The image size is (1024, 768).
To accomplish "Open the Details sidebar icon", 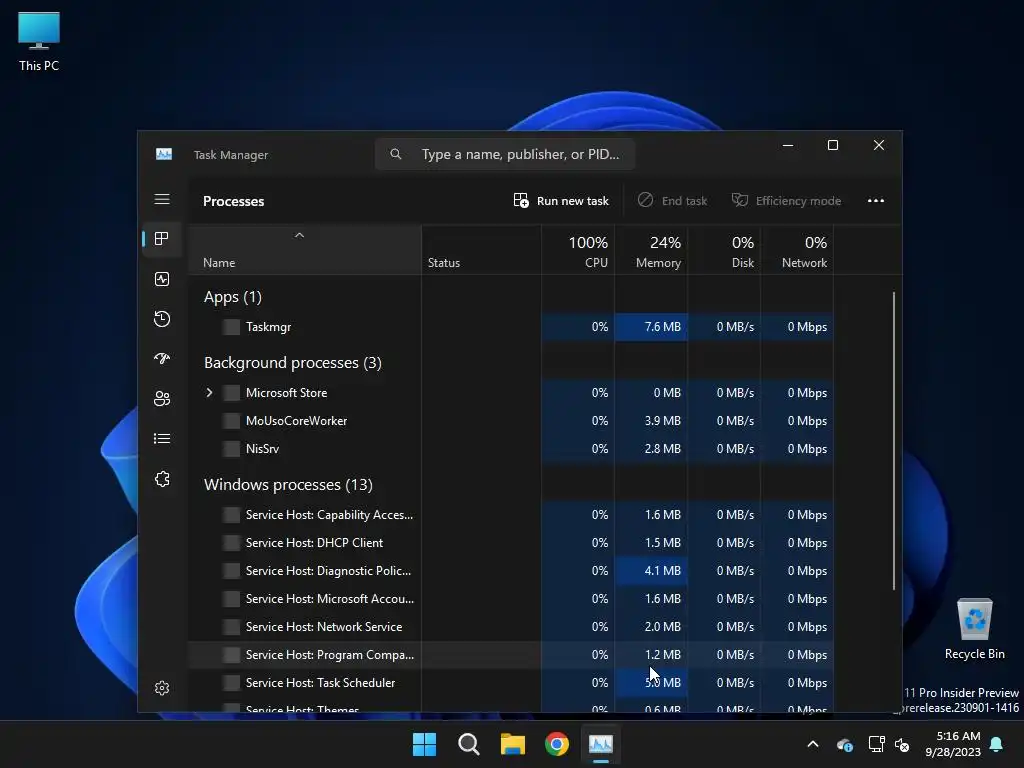I will 162,439.
